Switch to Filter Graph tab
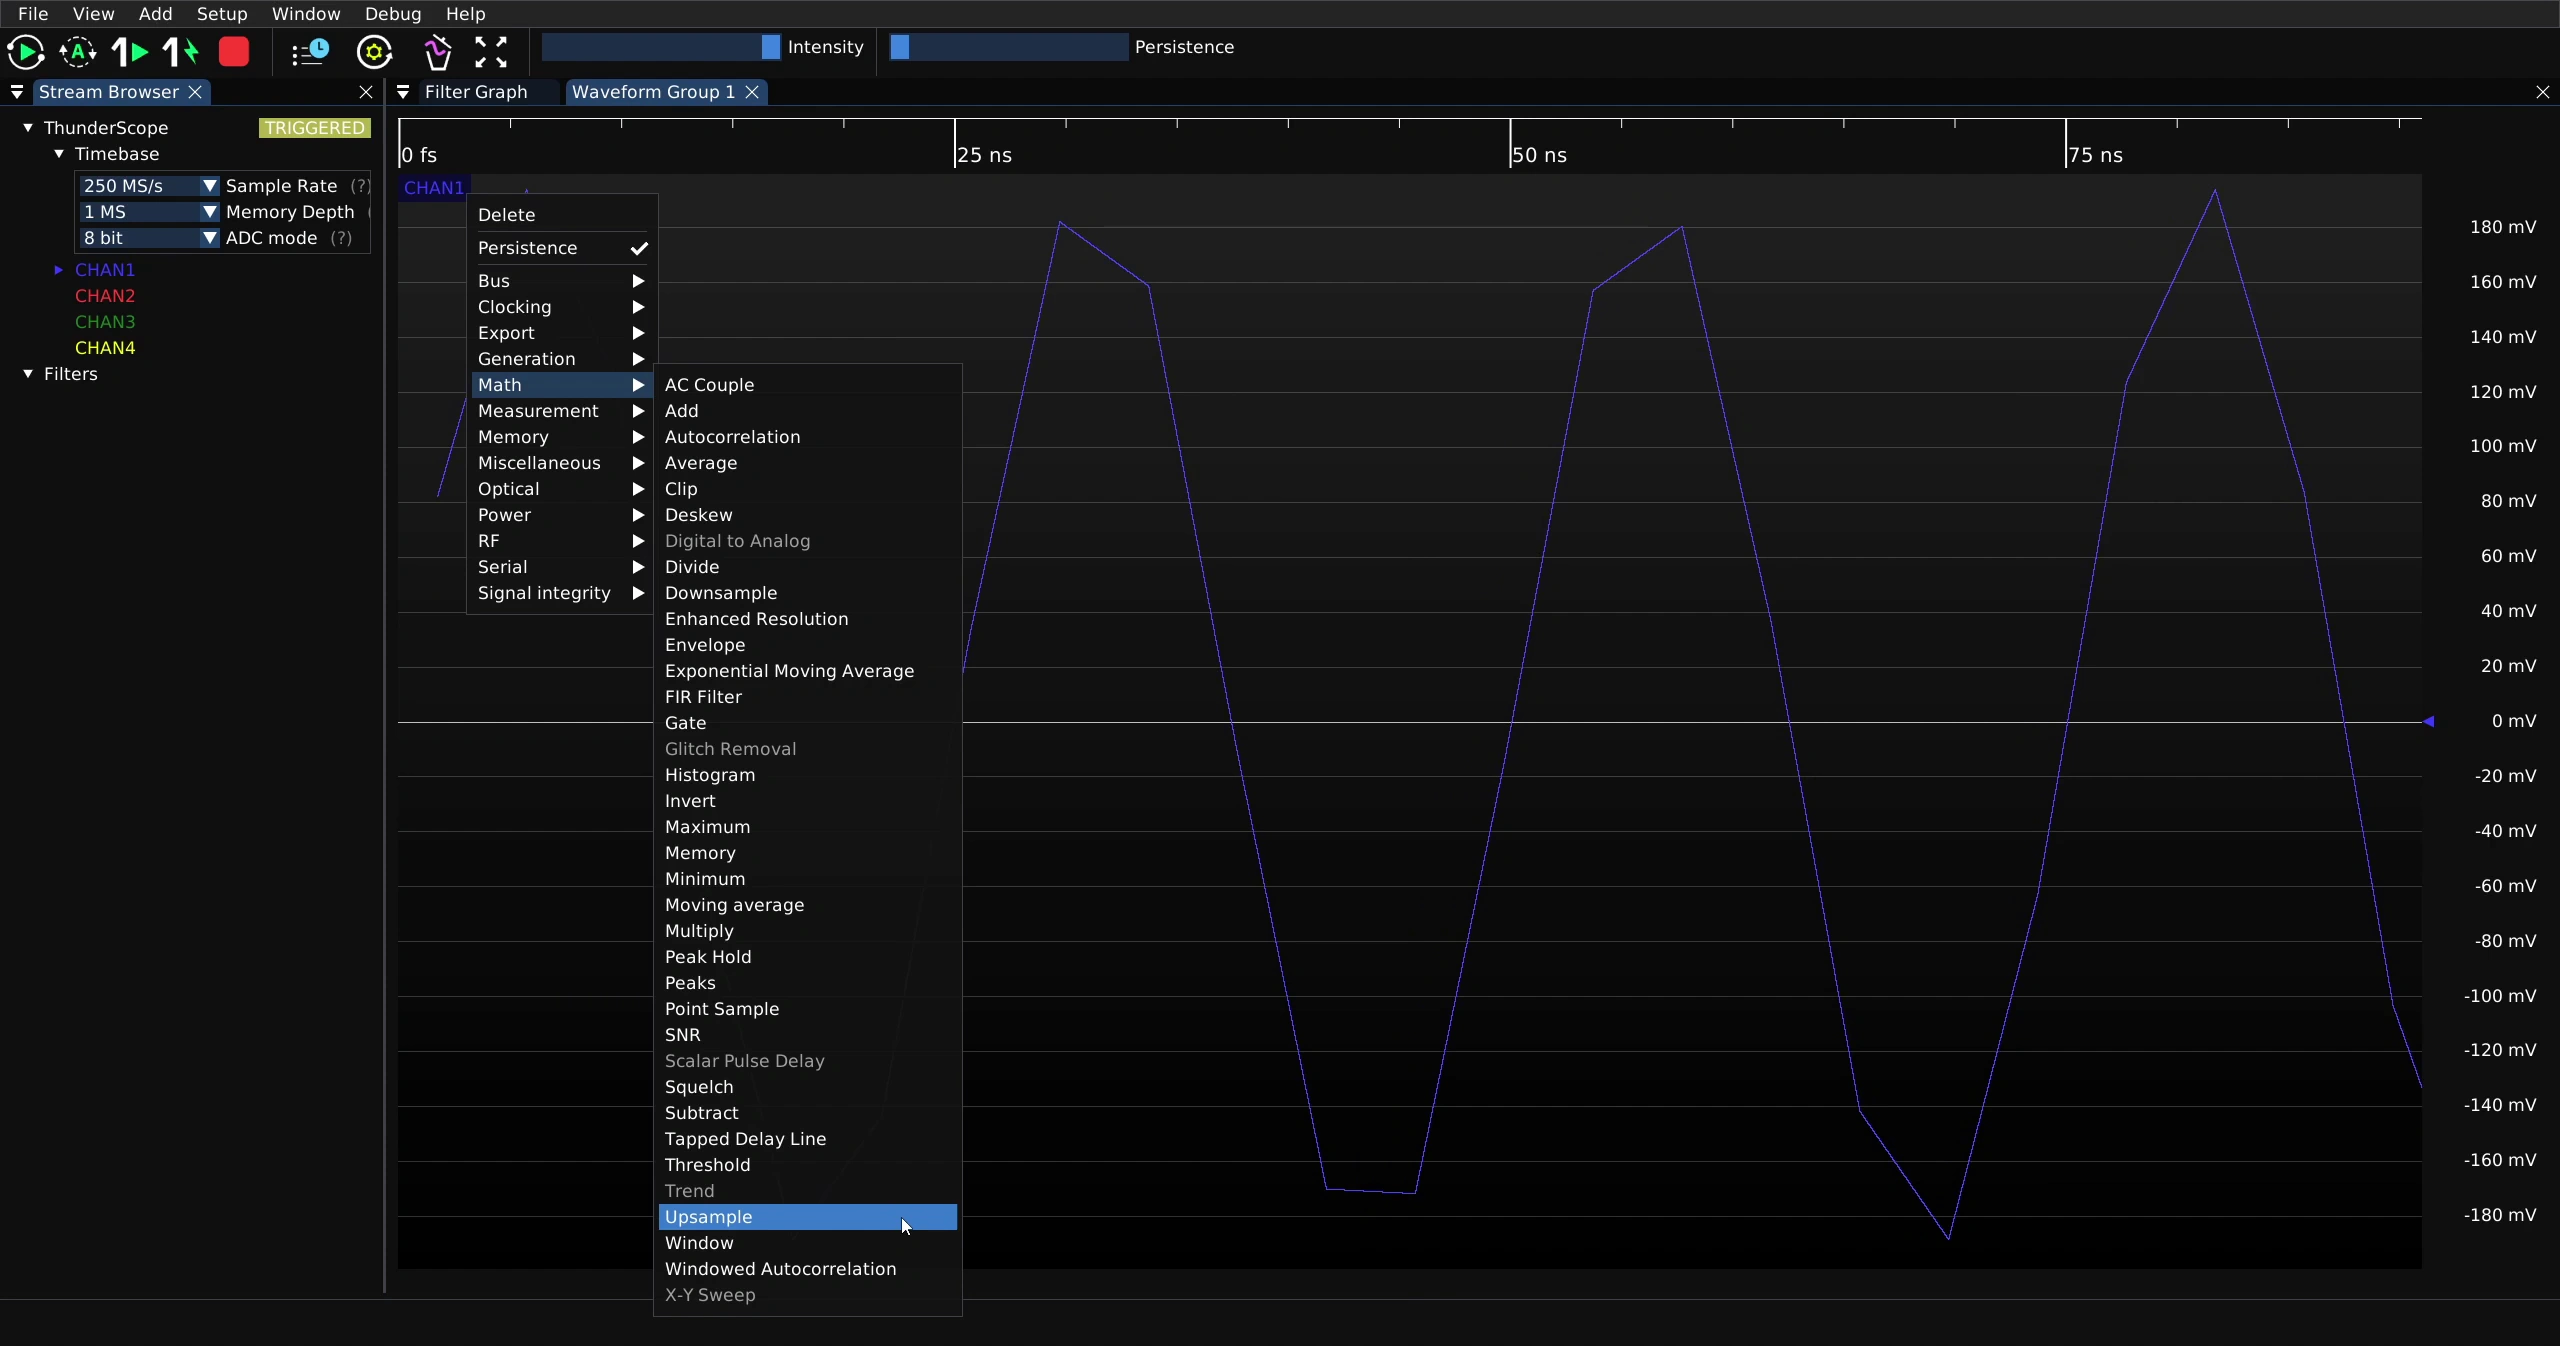 tap(476, 92)
